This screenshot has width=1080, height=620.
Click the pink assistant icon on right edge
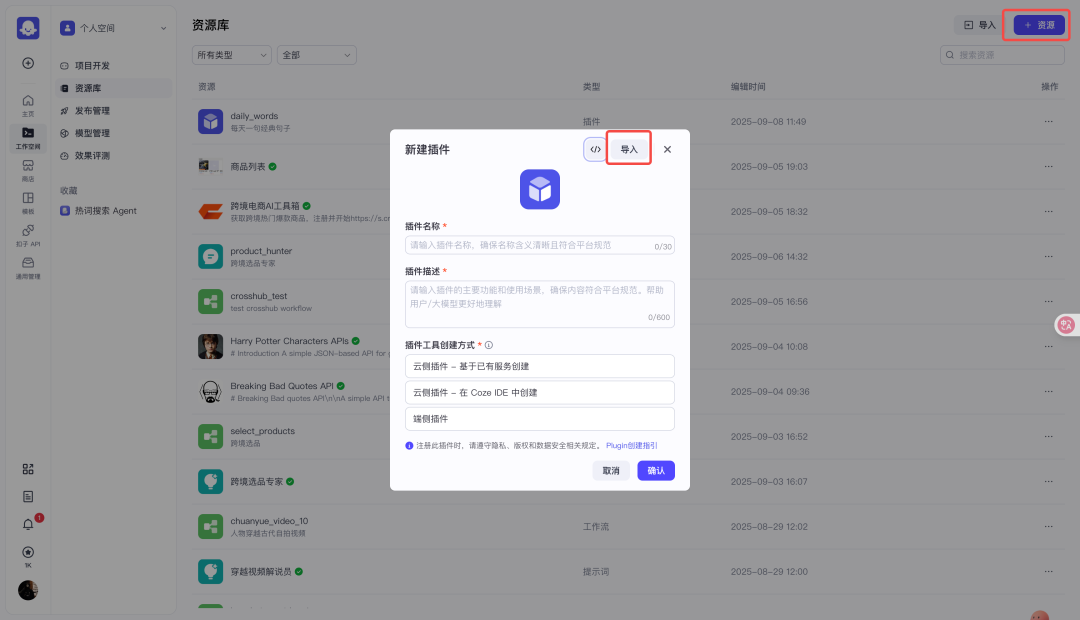(1066, 325)
